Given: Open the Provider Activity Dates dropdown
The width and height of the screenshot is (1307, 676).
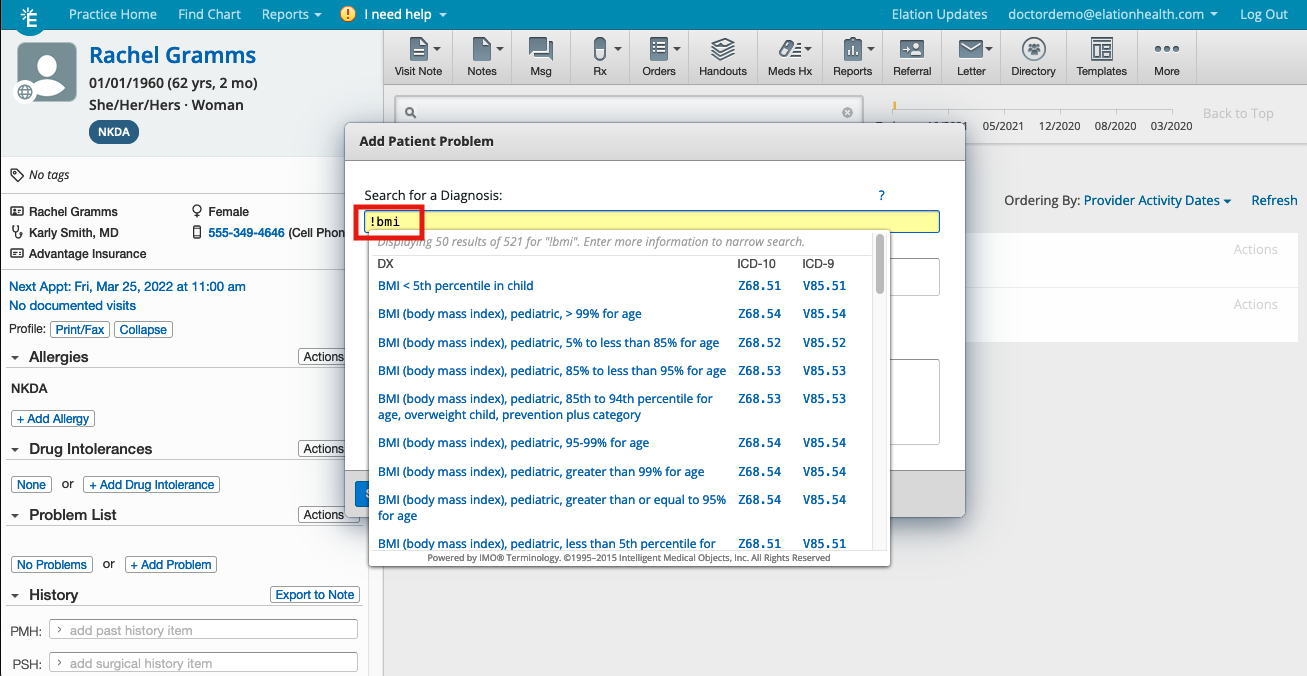Looking at the screenshot, I should 1157,201.
